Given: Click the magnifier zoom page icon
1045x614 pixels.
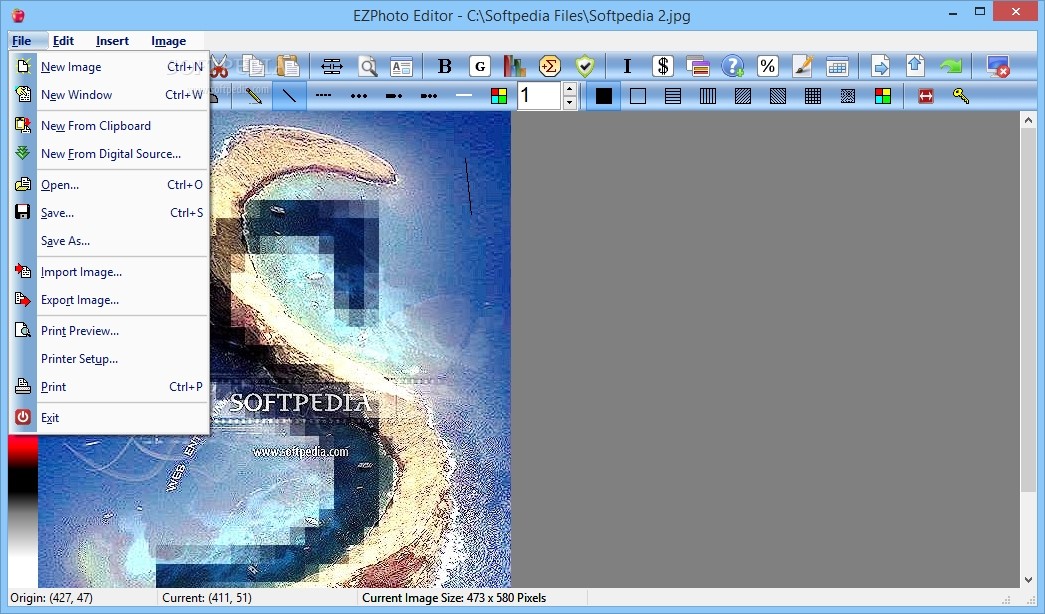Looking at the screenshot, I should pyautogui.click(x=367, y=66).
